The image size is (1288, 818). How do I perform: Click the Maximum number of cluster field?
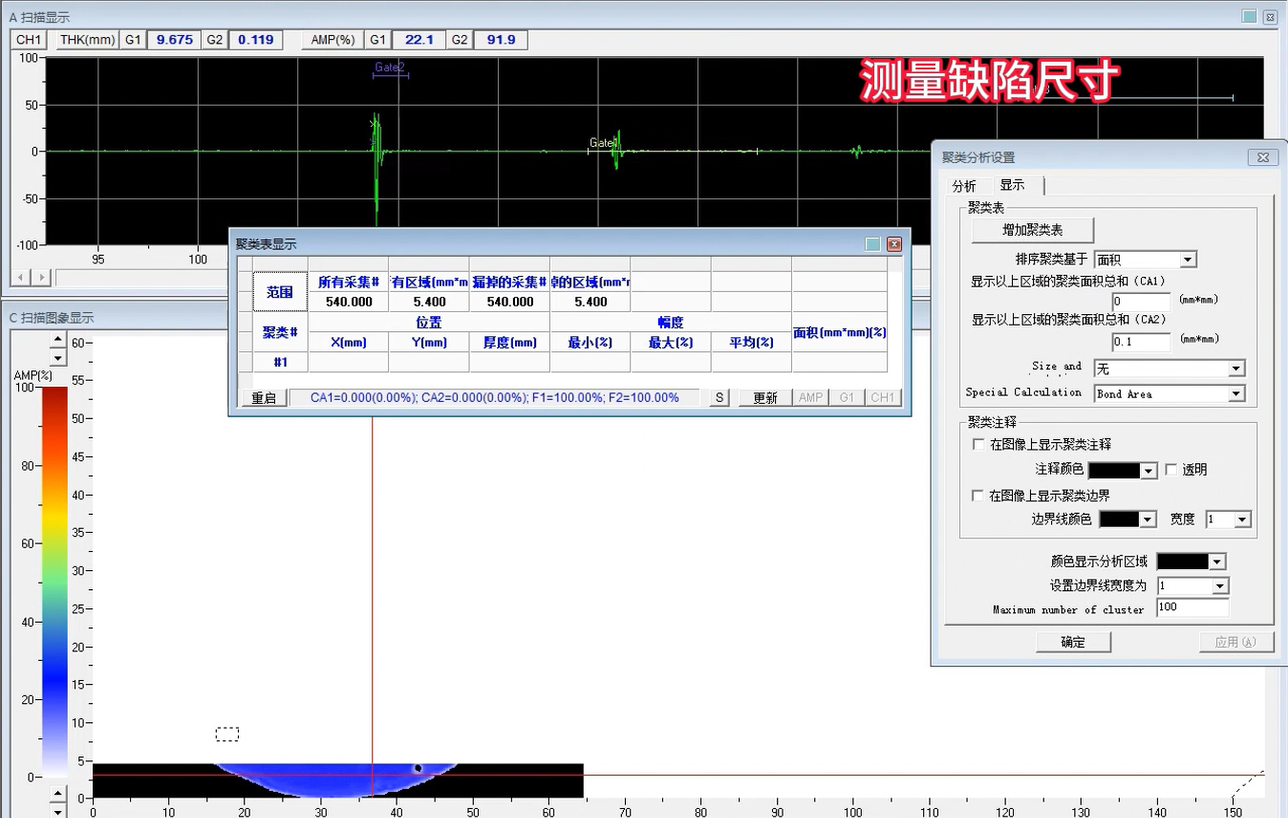pos(1192,608)
